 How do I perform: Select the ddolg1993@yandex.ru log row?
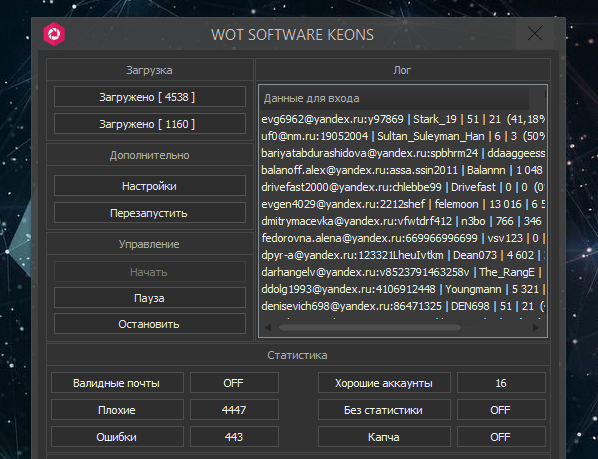pyautogui.click(x=403, y=289)
